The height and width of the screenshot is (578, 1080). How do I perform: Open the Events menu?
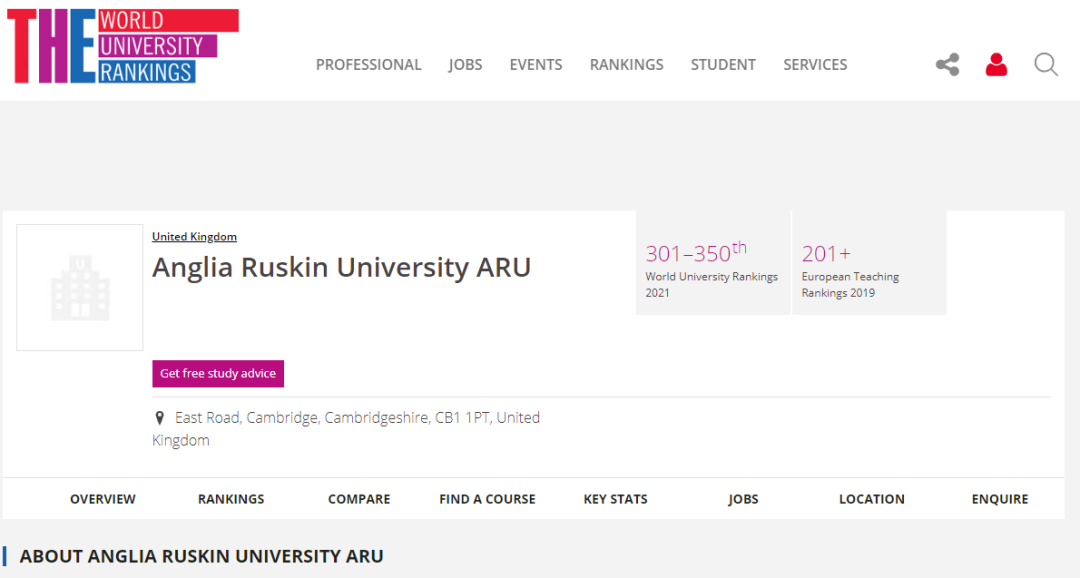coord(536,65)
